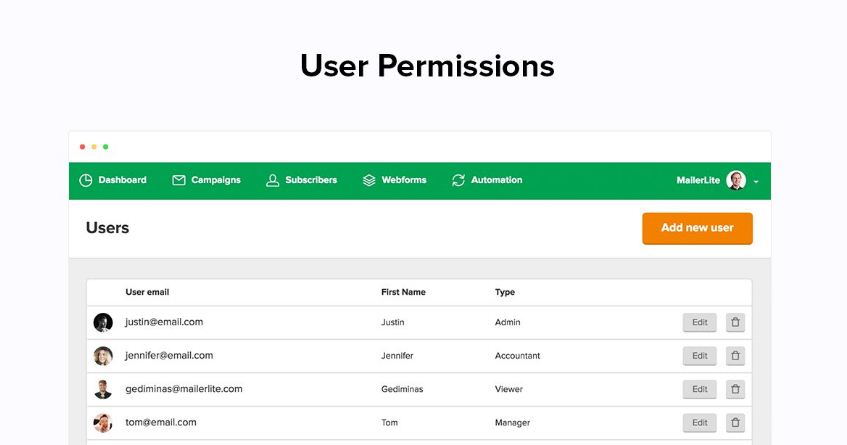This screenshot has width=847, height=445.
Task: Click the User email column header
Action: 147,292
